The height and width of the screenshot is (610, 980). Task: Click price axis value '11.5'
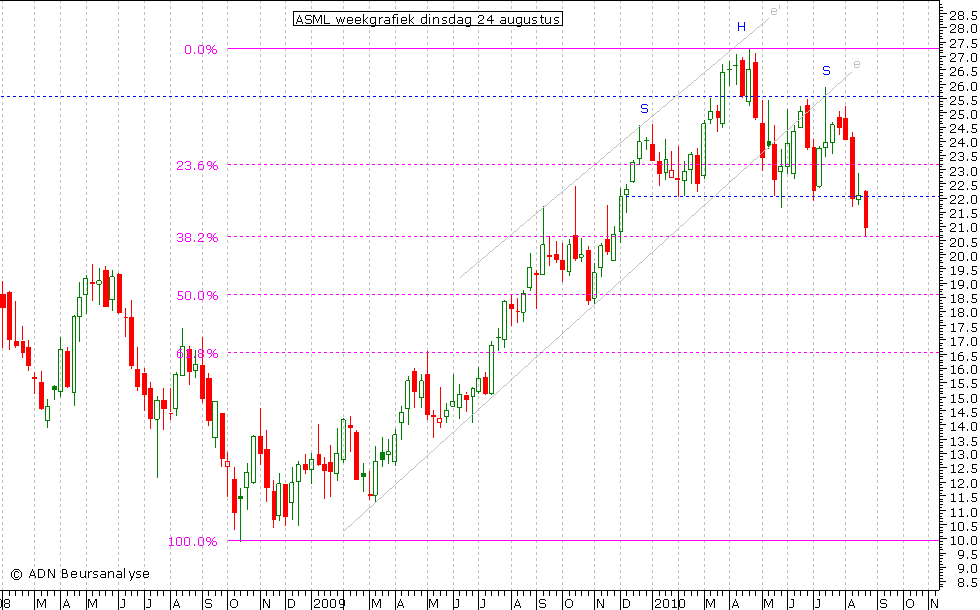(963, 498)
